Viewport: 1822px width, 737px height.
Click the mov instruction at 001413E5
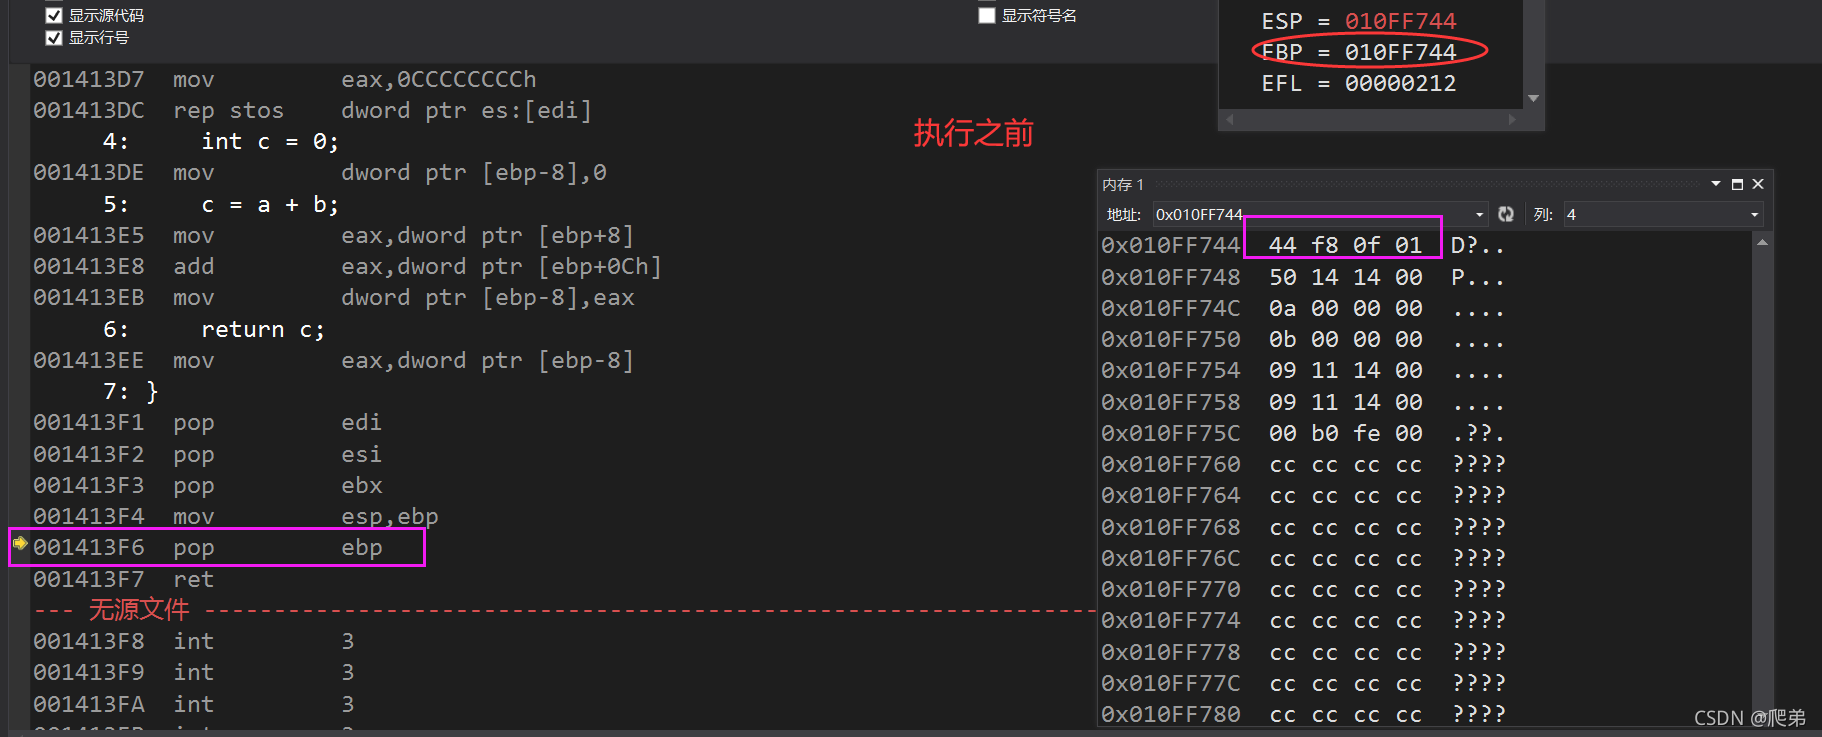click(333, 236)
